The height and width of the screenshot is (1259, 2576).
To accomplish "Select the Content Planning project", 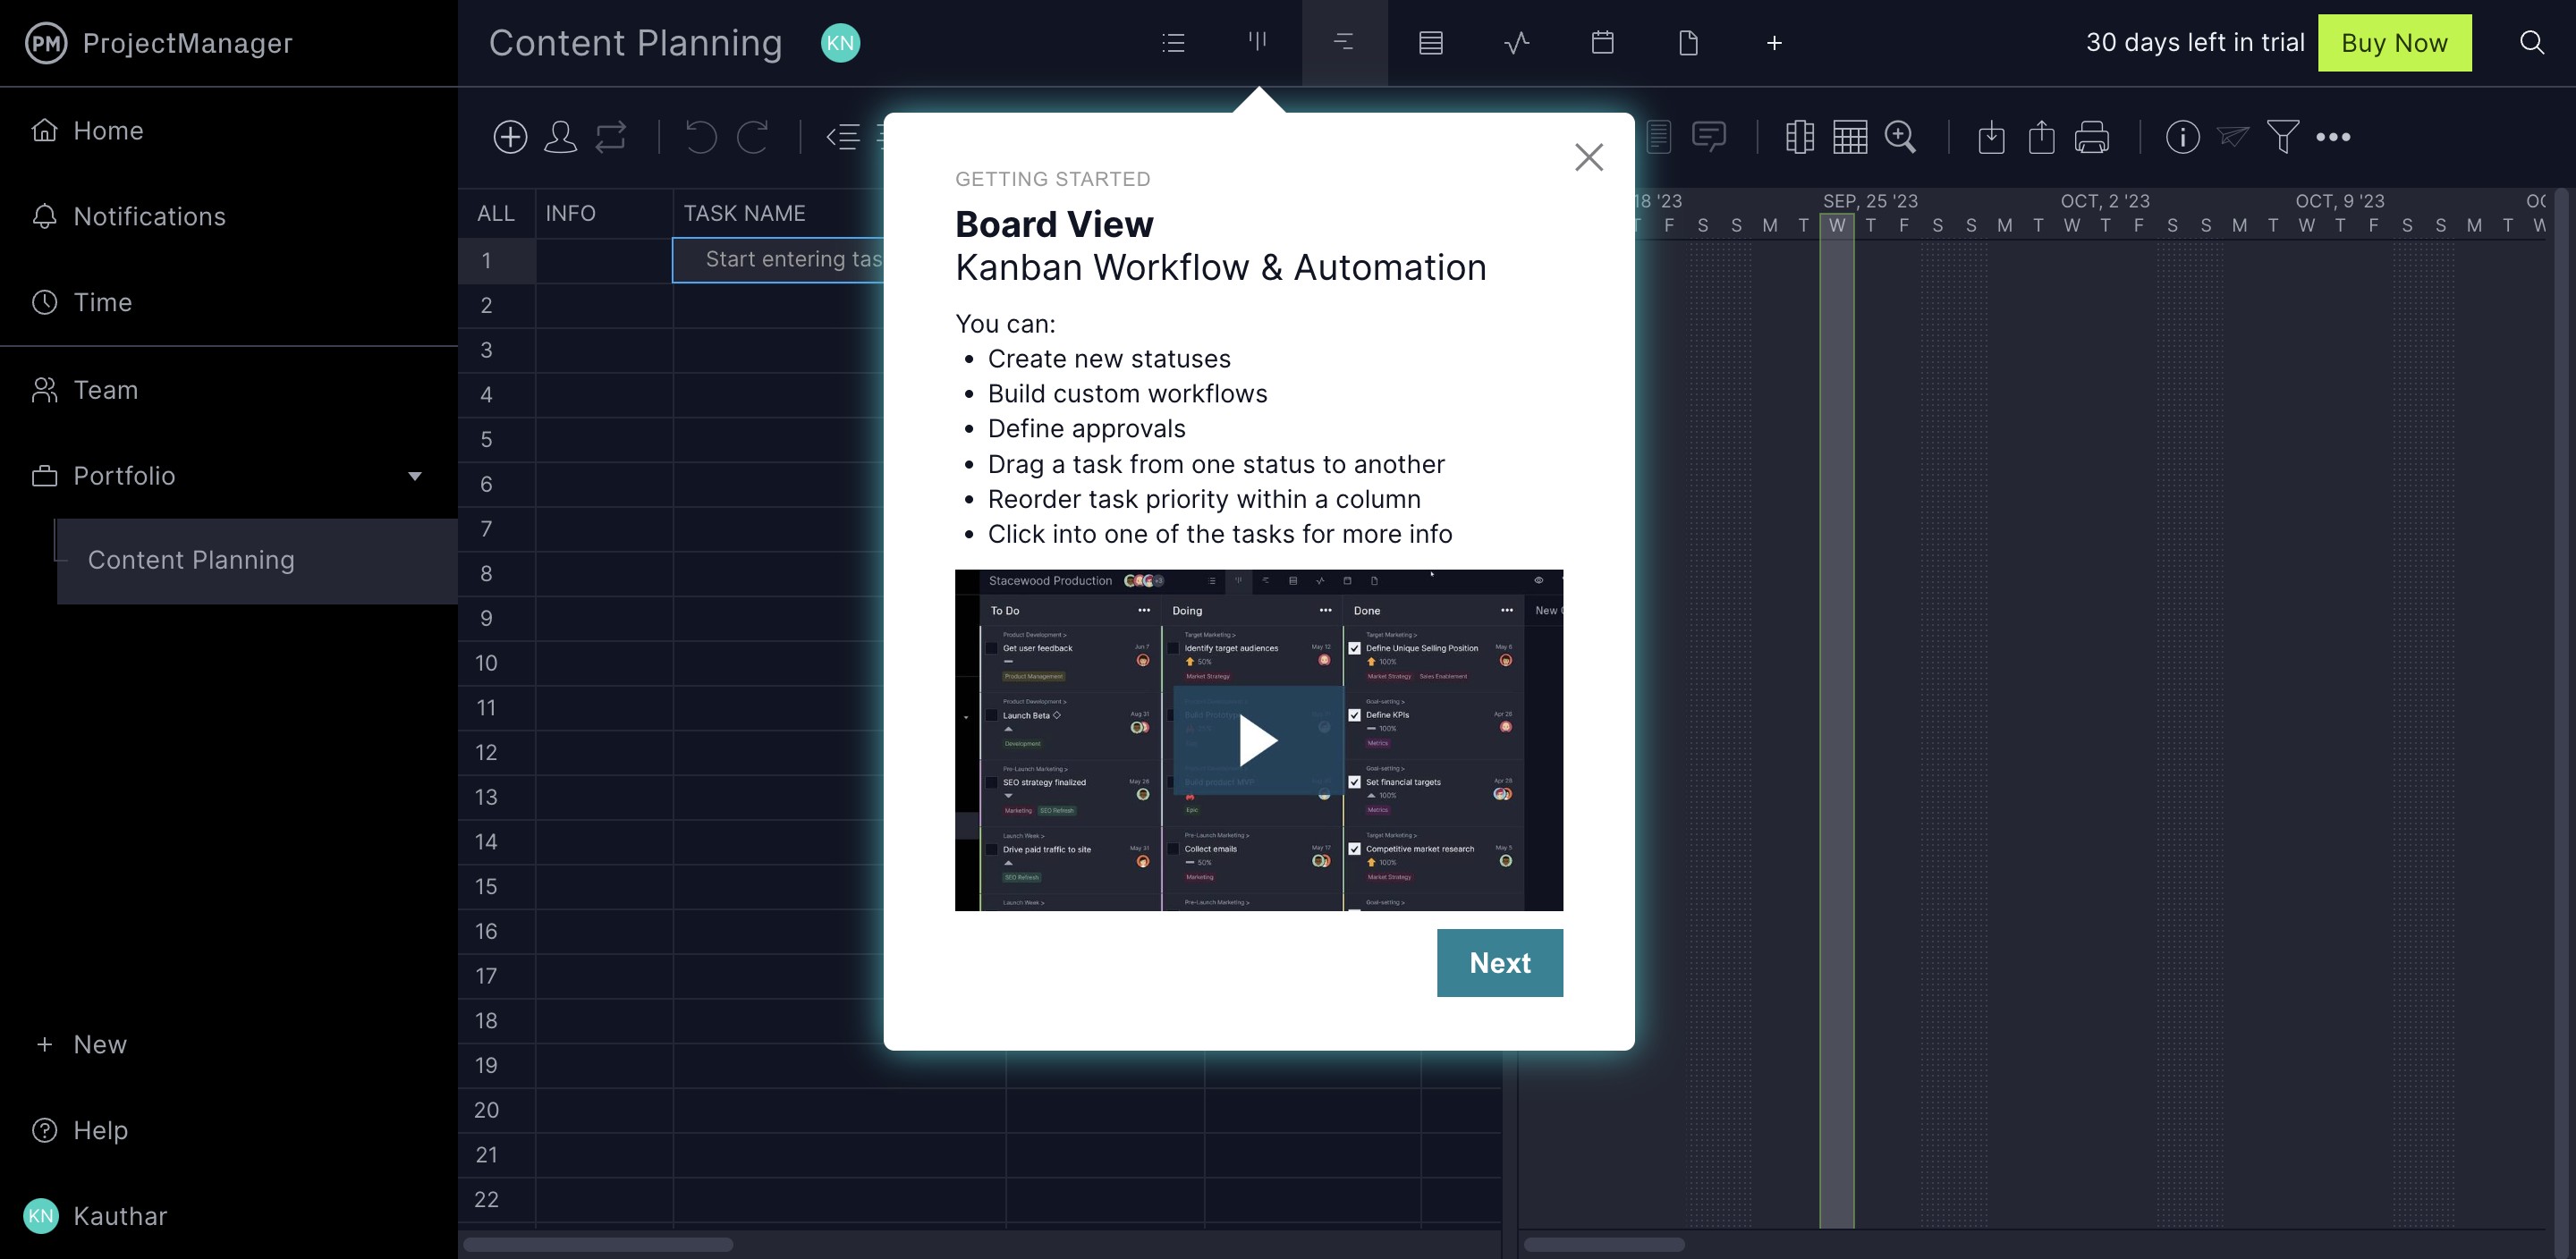I will coord(257,560).
